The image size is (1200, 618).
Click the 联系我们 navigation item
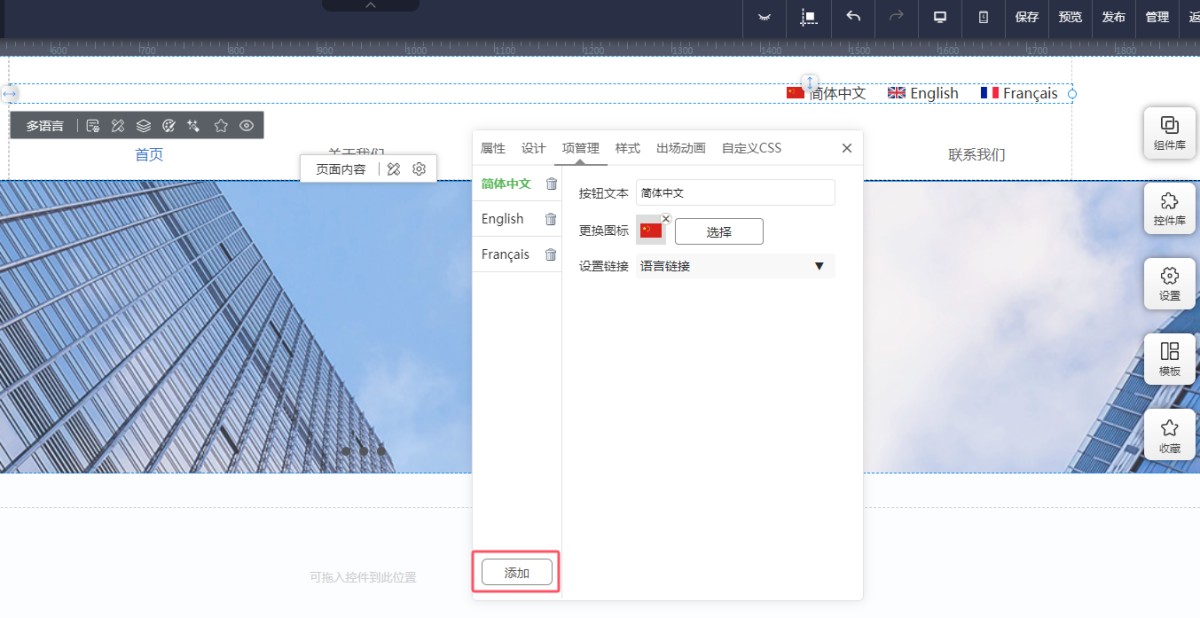(x=977, y=154)
